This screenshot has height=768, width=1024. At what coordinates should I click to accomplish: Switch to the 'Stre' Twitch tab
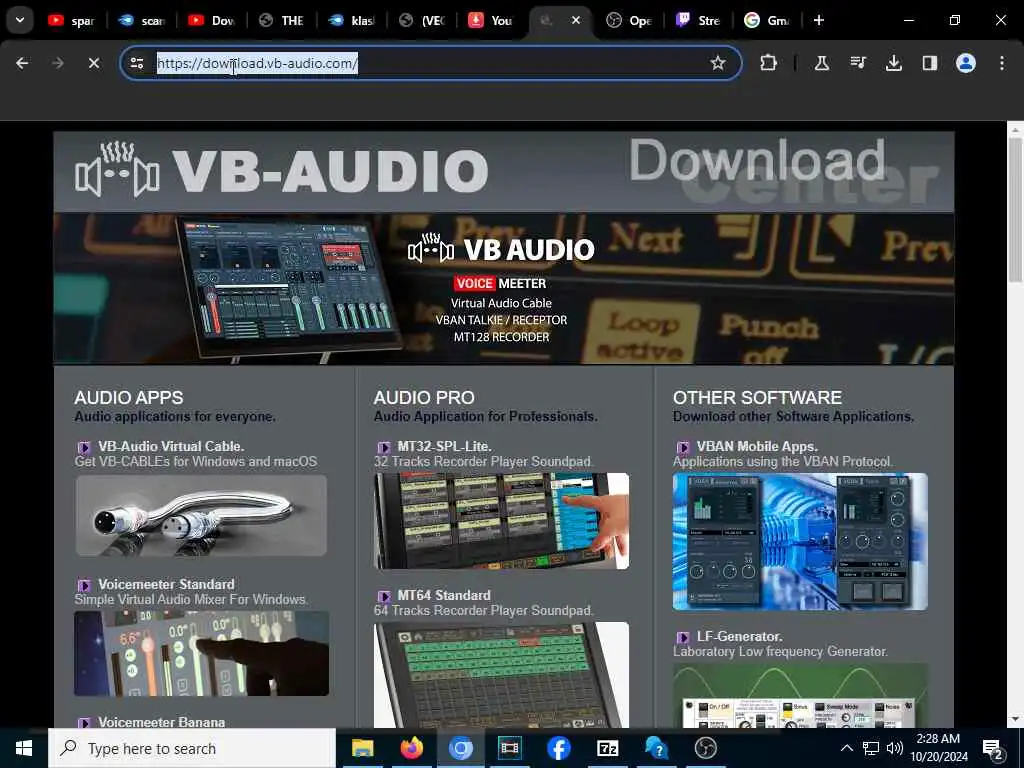699,20
